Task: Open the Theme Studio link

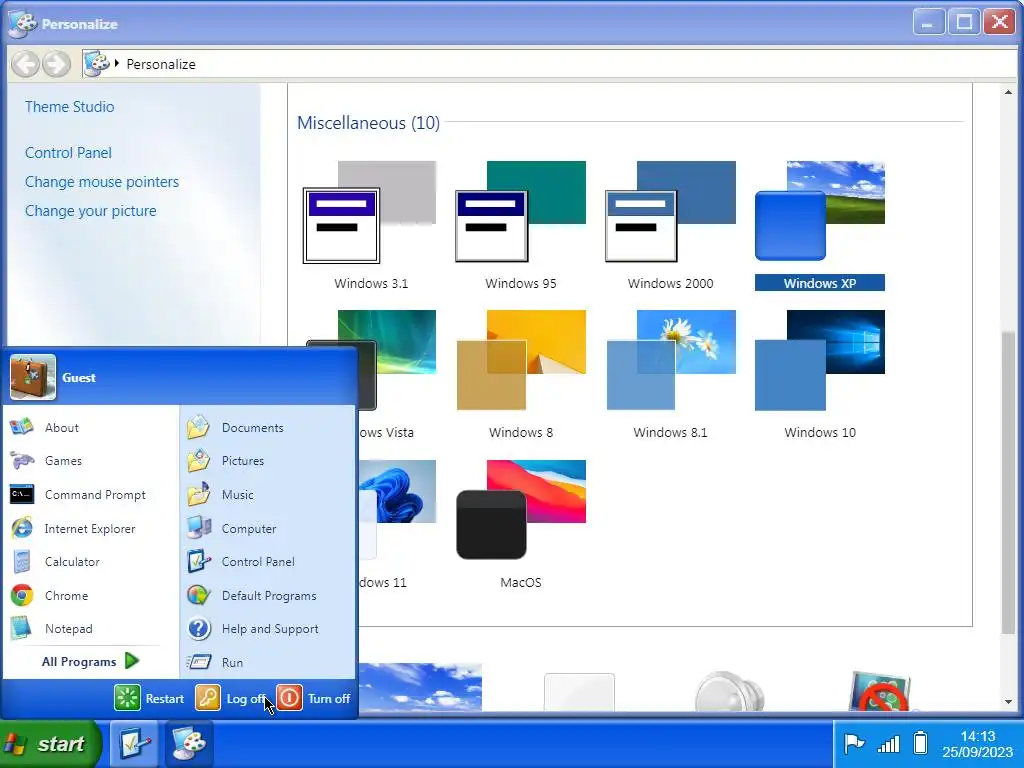Action: click(69, 106)
